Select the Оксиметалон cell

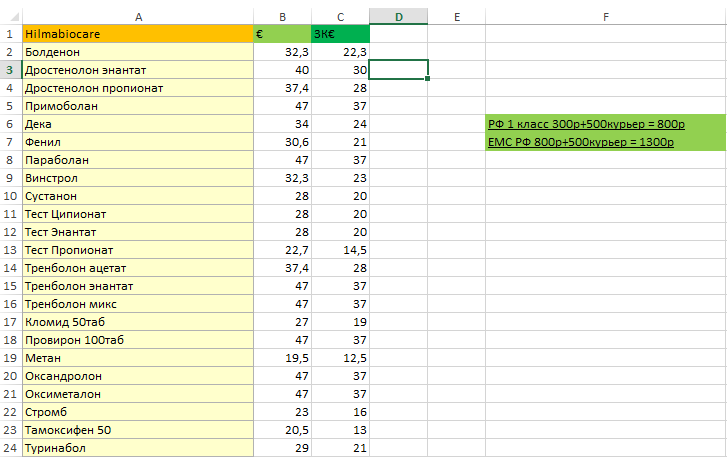[x=138, y=394]
